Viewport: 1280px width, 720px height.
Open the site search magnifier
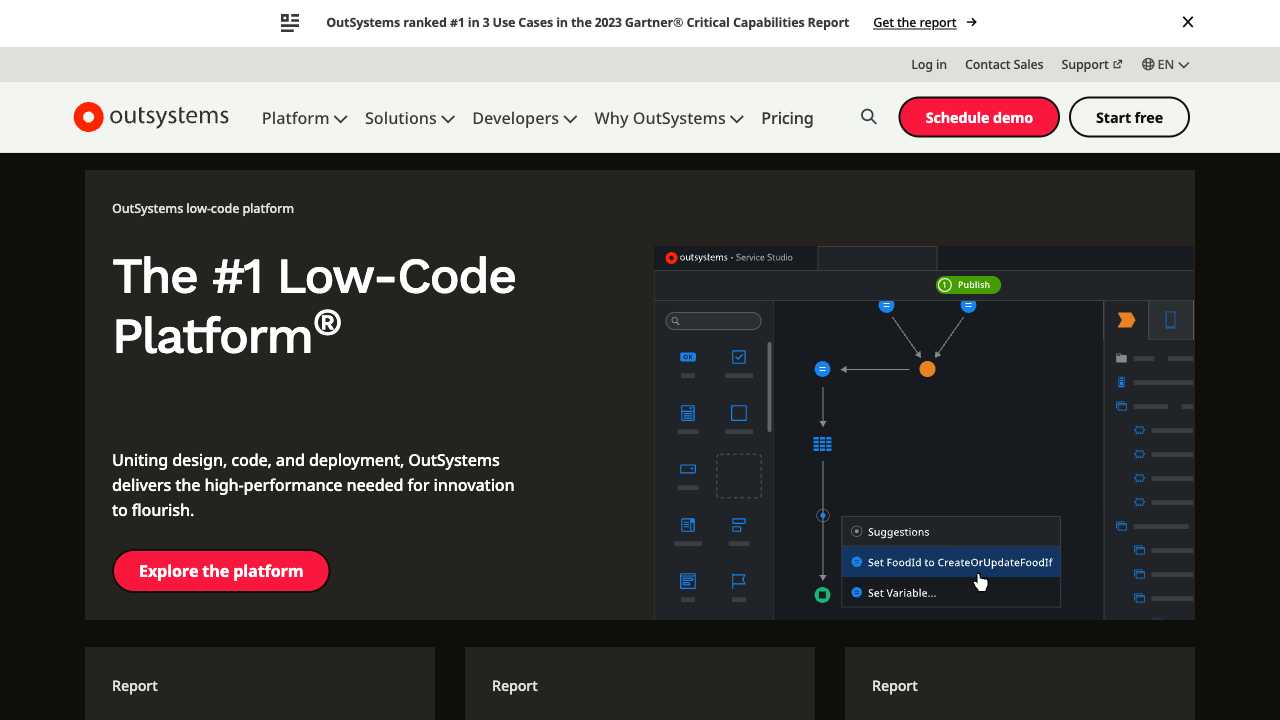(x=869, y=117)
